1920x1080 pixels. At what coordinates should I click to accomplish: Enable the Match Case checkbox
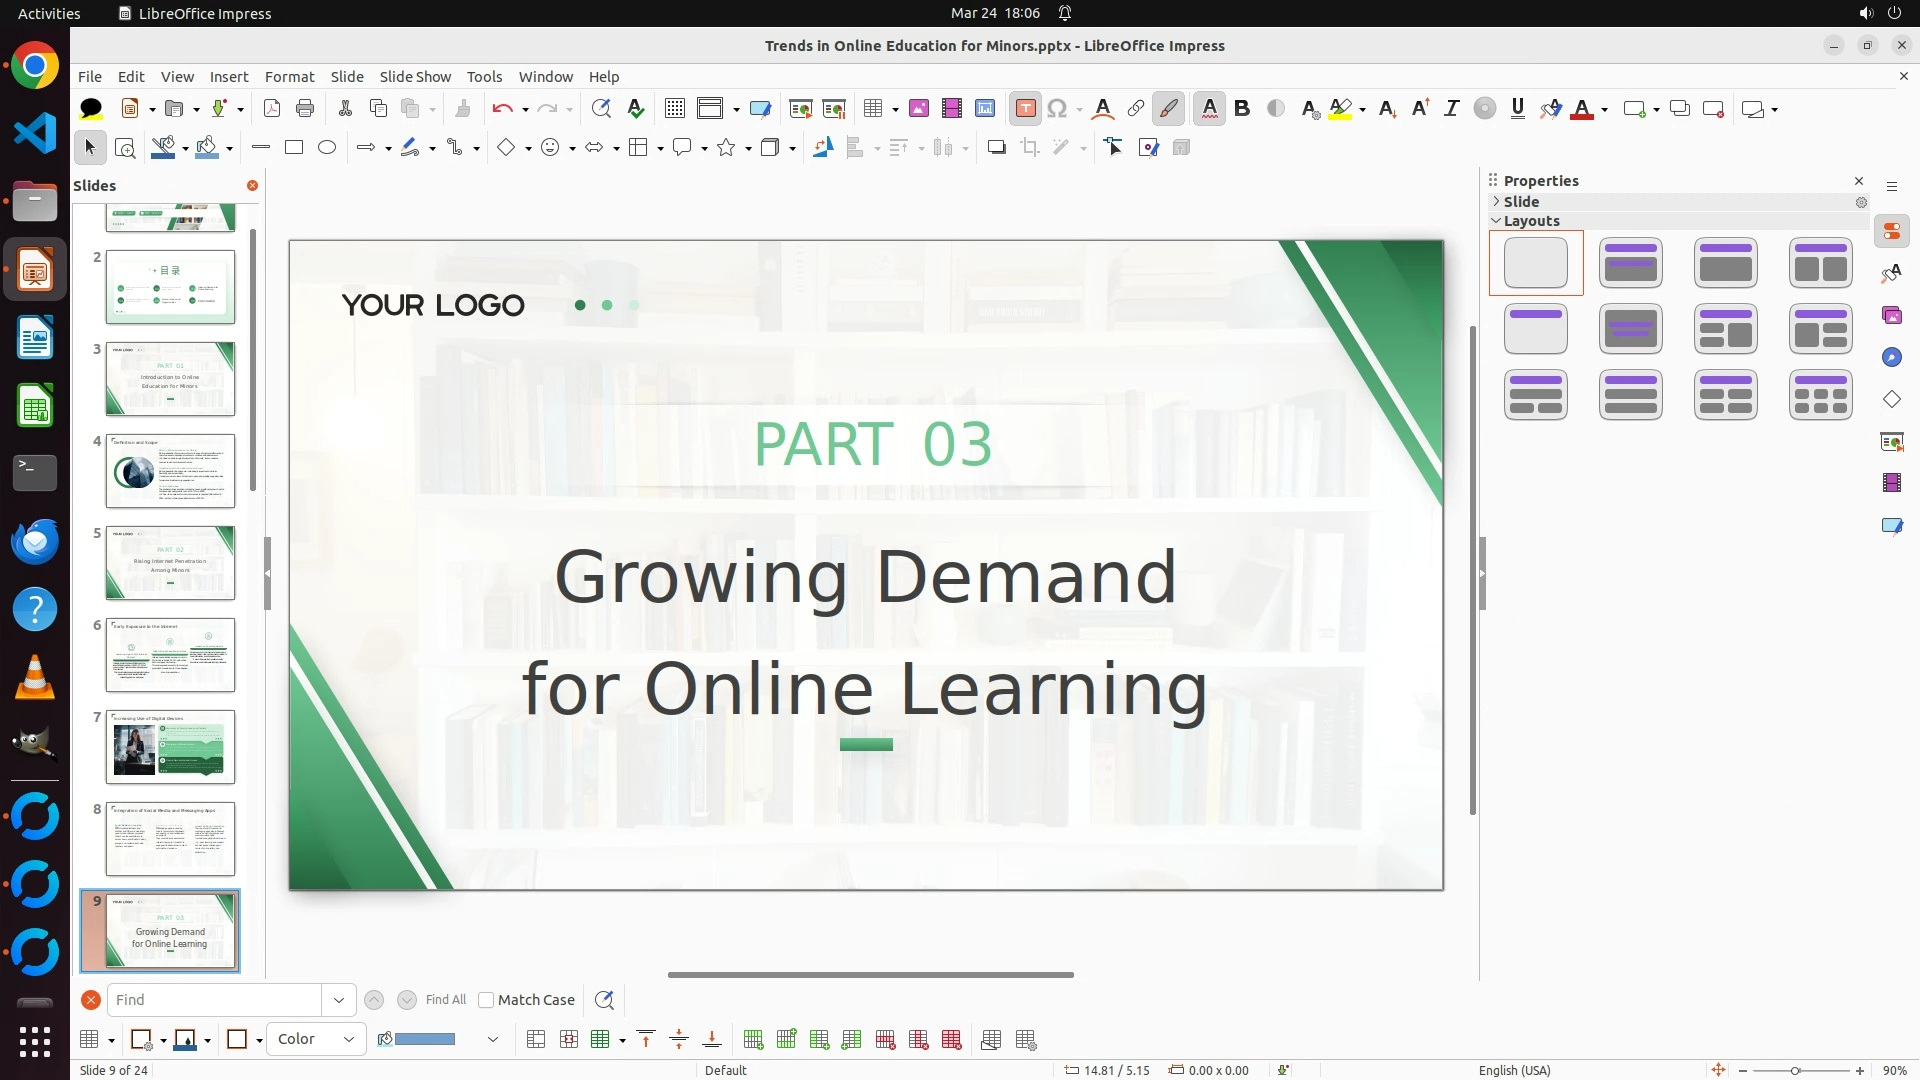[486, 1000]
